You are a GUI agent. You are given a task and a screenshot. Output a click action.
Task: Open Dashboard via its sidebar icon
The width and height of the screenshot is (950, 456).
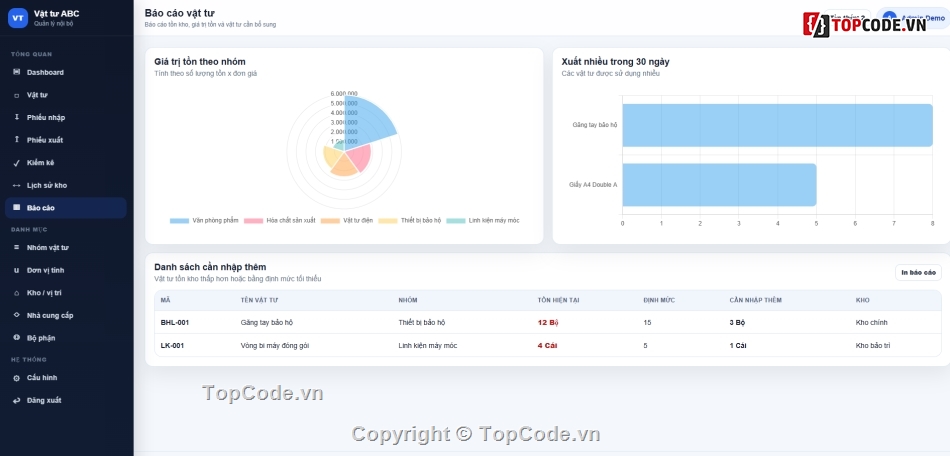point(16,72)
